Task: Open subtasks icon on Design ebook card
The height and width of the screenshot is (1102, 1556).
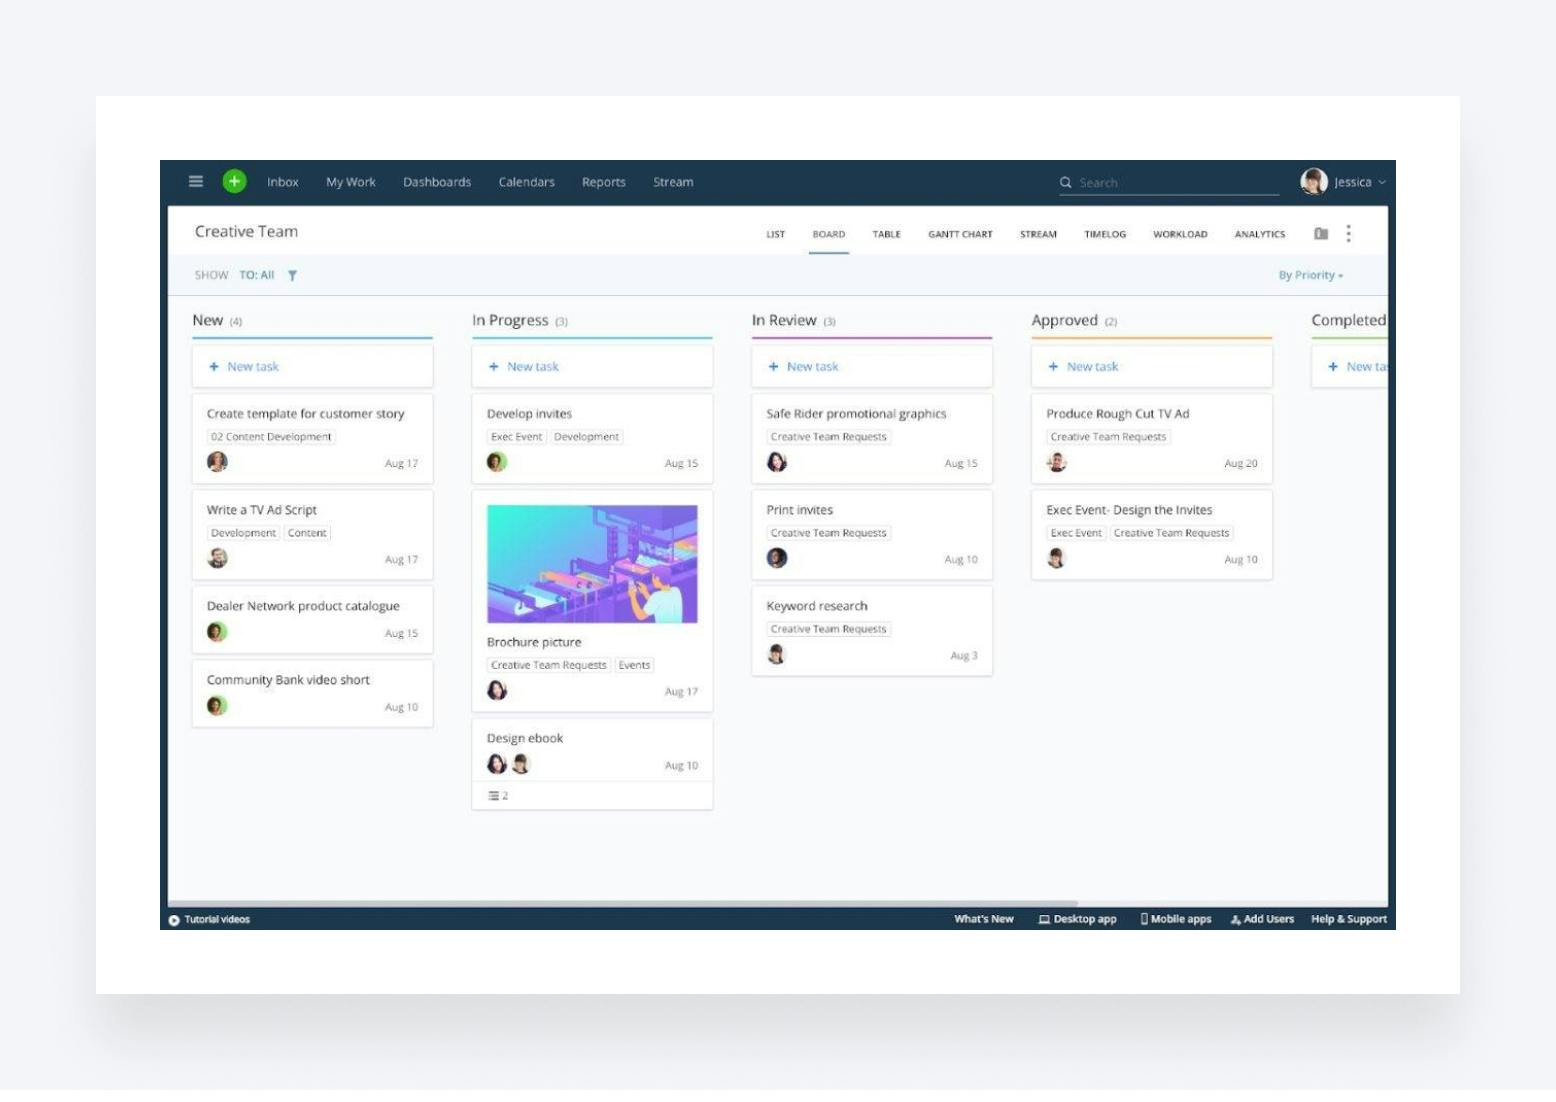Action: (493, 796)
